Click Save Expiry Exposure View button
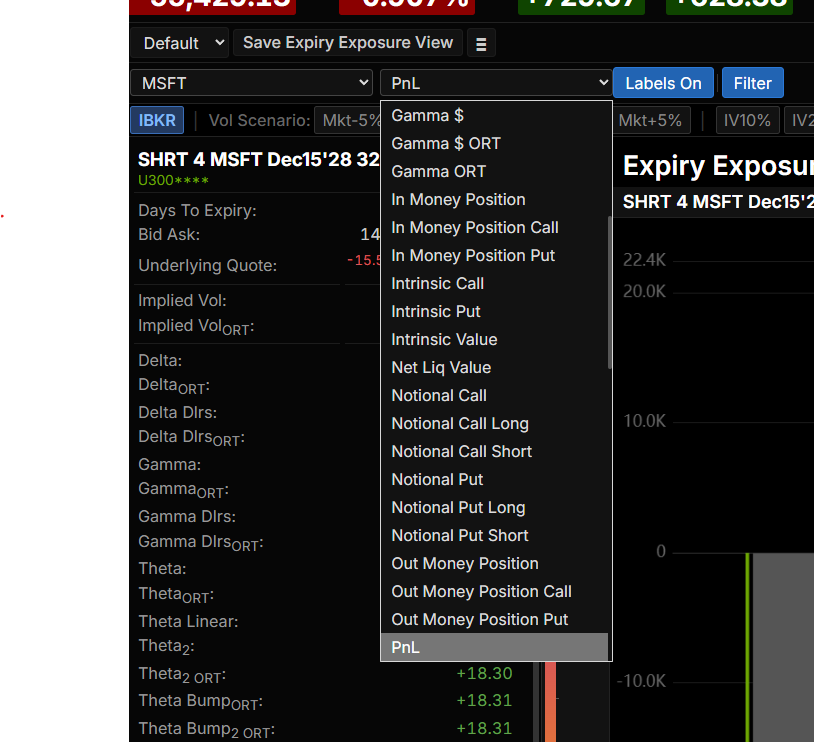 pyautogui.click(x=348, y=43)
